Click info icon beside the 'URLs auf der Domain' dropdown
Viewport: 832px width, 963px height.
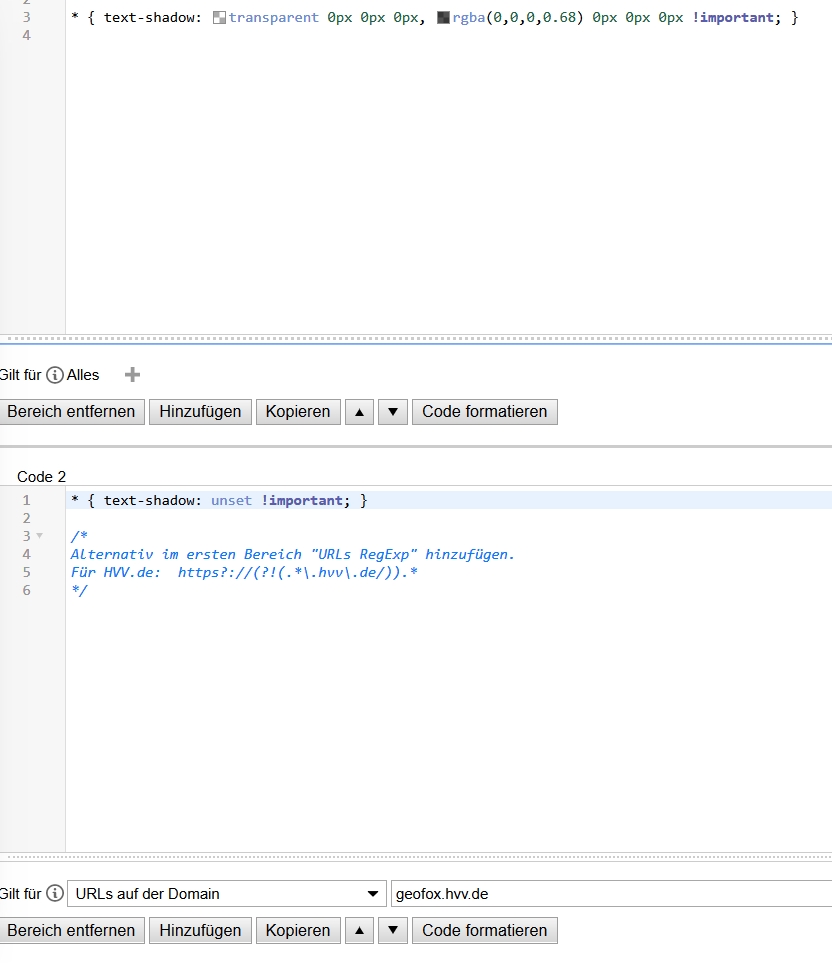55,893
